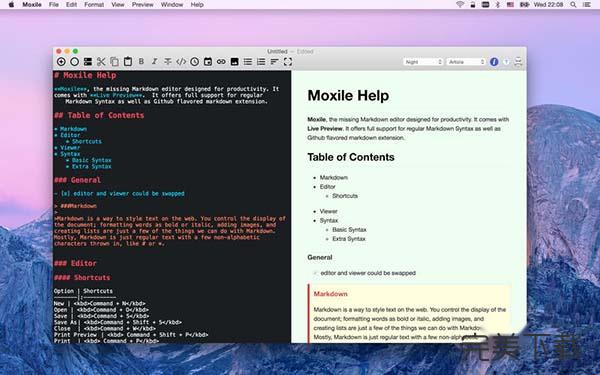The width and height of the screenshot is (600, 375).
Task: Swap editor and viewer panes icon
Action: [518, 62]
